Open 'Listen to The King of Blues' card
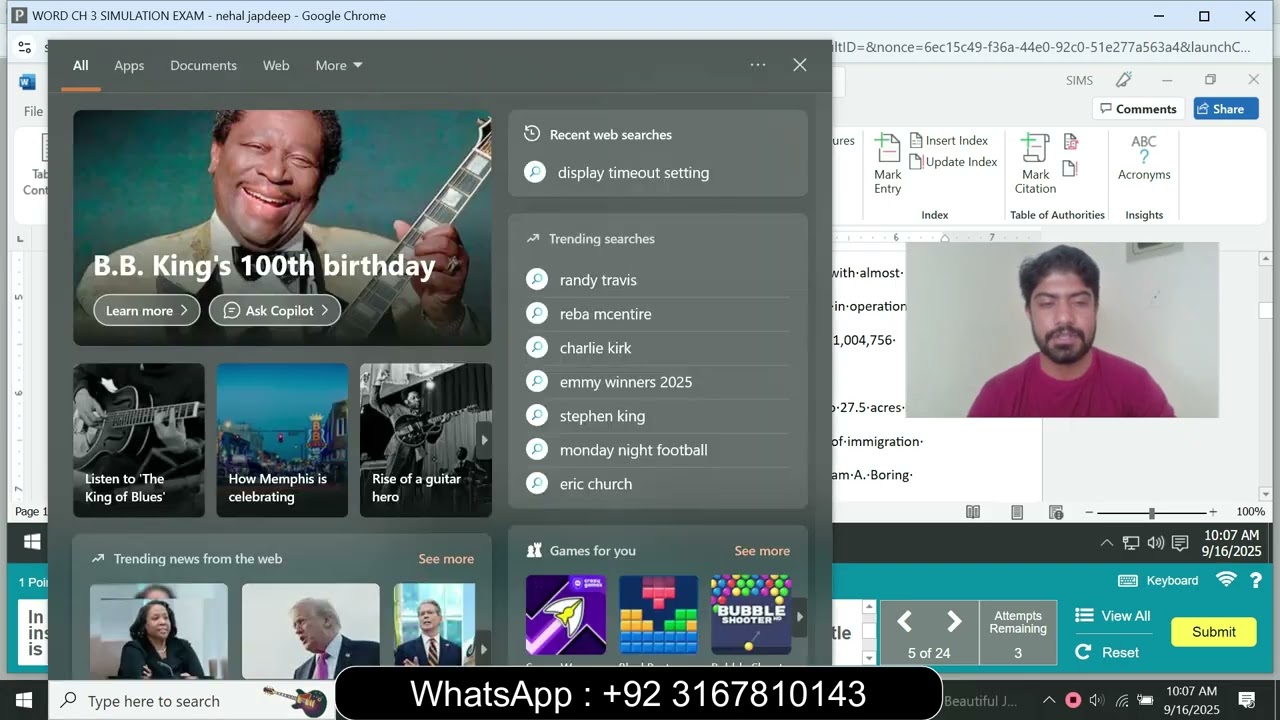The width and height of the screenshot is (1280, 720). click(139, 440)
